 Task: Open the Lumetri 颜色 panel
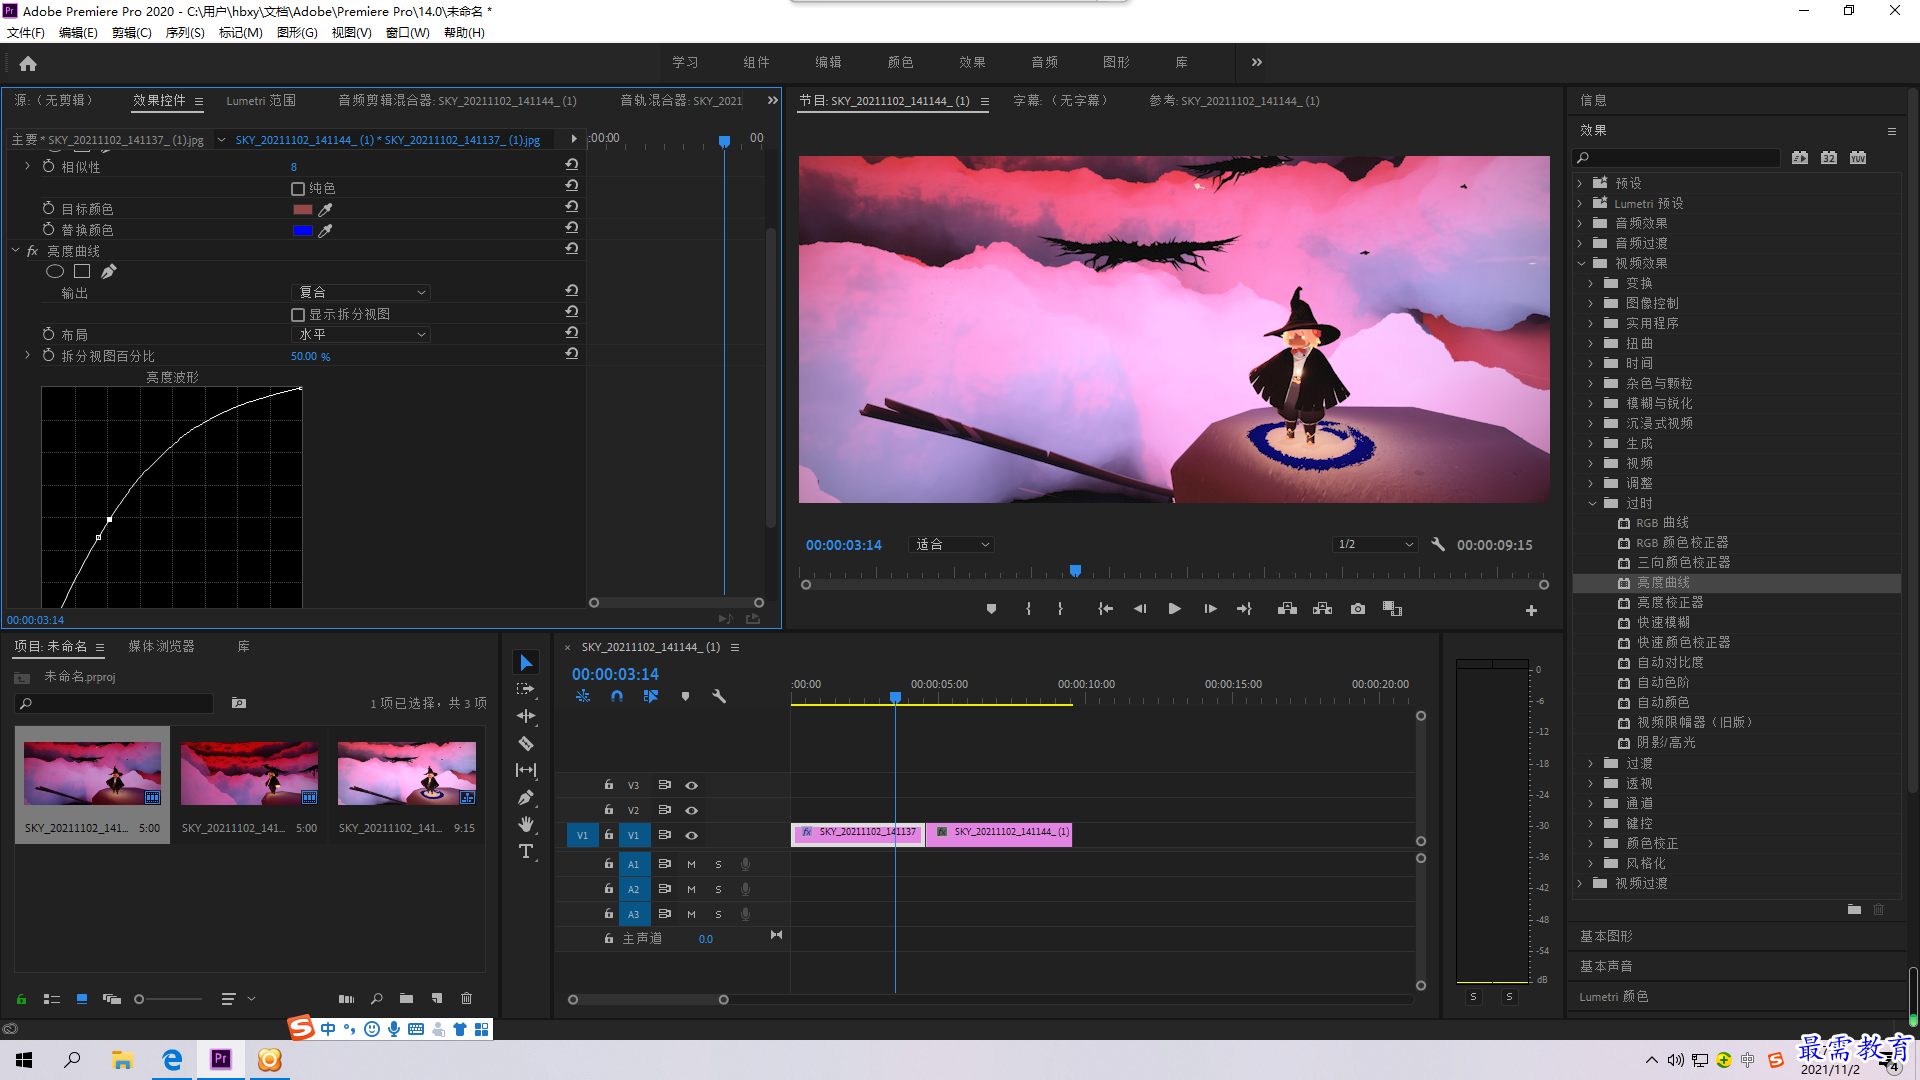point(1614,996)
